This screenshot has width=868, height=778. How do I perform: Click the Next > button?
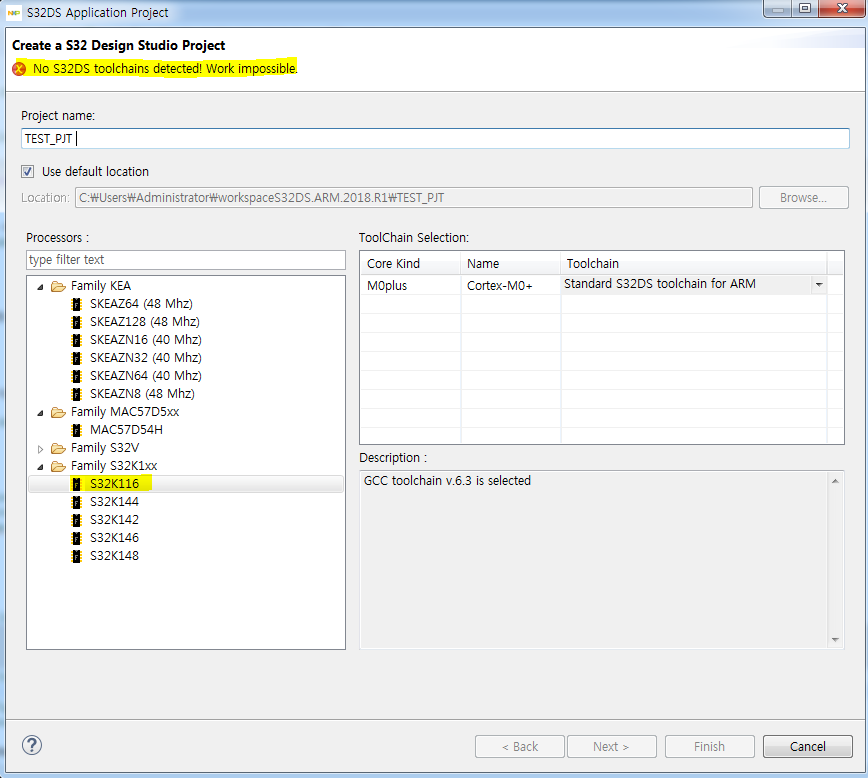(x=612, y=746)
